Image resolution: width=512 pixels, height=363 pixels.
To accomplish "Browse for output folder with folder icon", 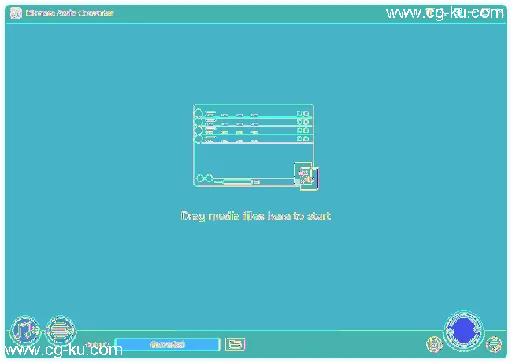I will [x=235, y=344].
